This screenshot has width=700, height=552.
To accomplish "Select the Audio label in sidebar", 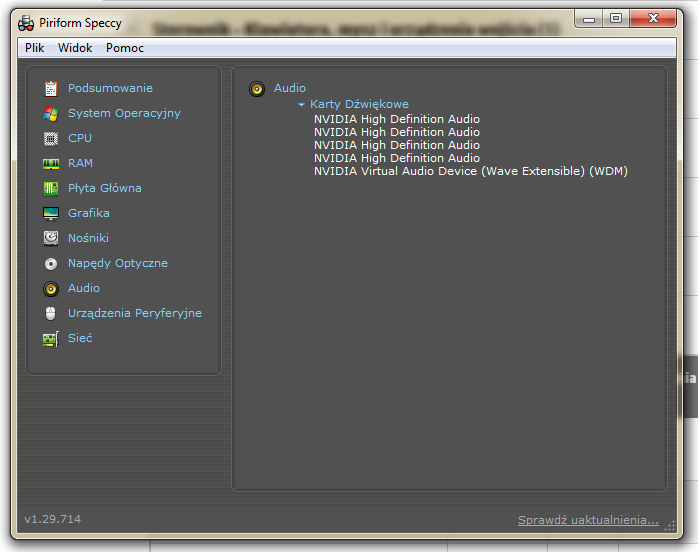I will pyautogui.click(x=84, y=288).
